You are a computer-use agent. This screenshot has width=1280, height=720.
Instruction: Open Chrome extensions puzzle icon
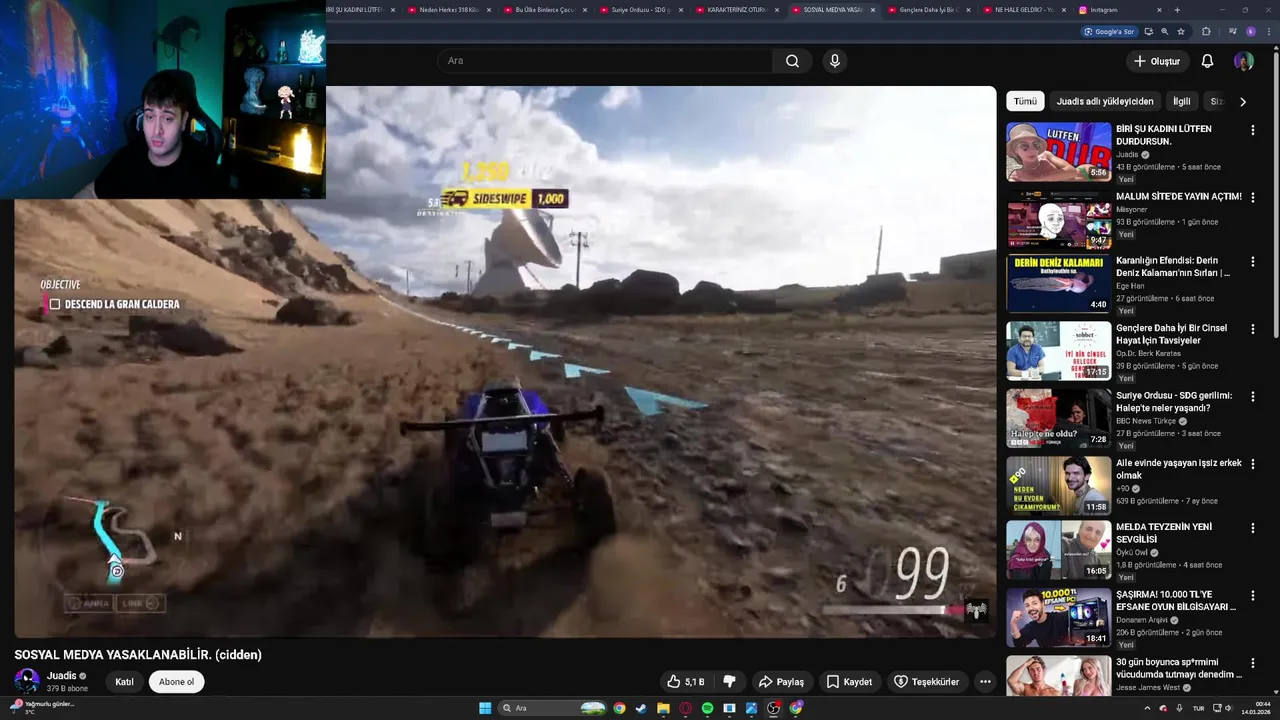pos(1207,32)
